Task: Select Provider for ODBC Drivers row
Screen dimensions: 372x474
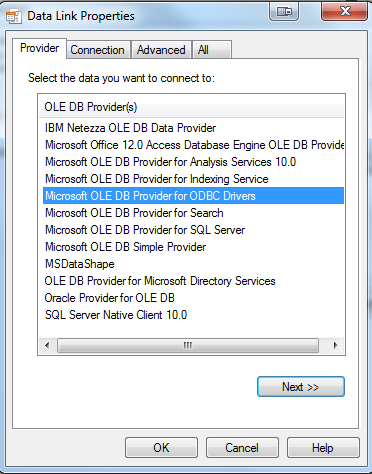Action: pyautogui.click(x=193, y=196)
